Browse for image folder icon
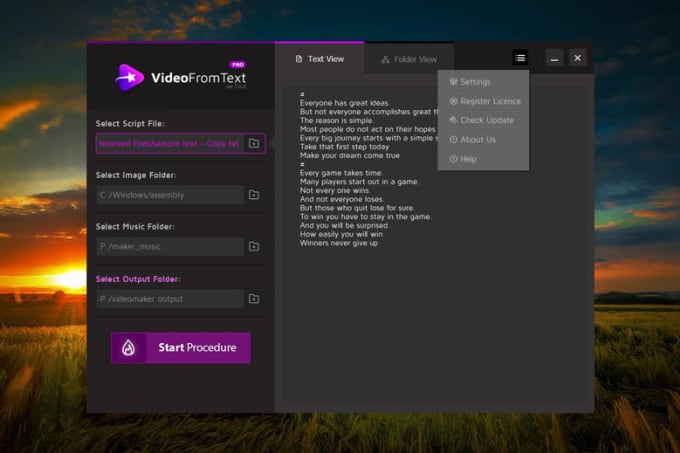Image resolution: width=680 pixels, height=453 pixels. point(254,195)
